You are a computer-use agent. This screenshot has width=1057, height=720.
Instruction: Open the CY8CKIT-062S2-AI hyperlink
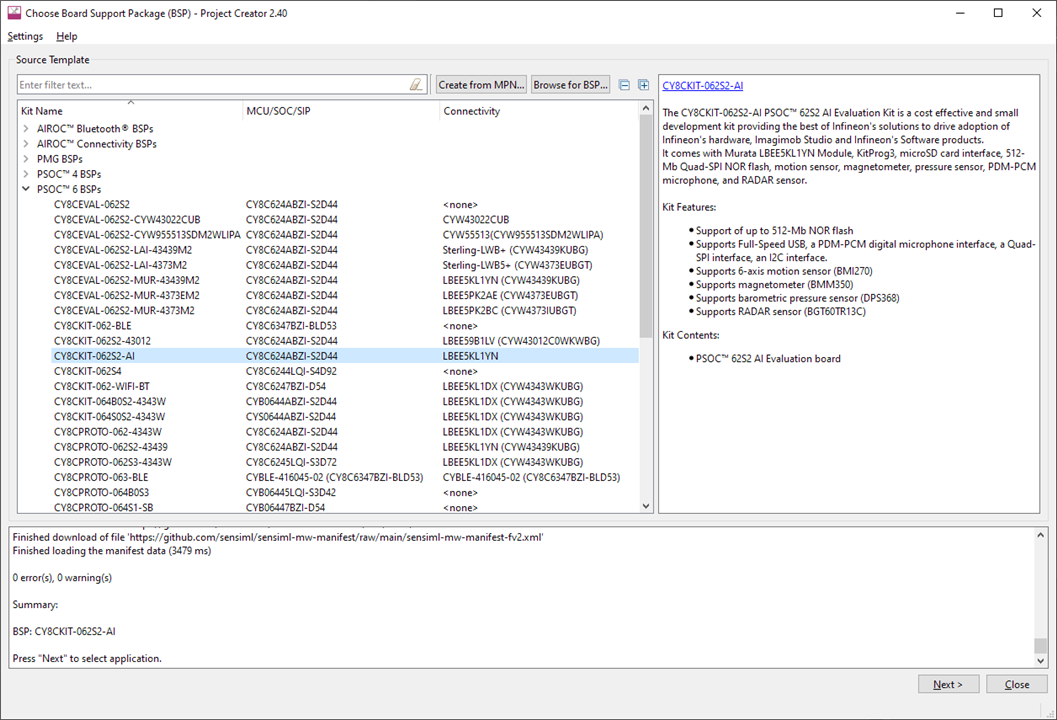[702, 86]
